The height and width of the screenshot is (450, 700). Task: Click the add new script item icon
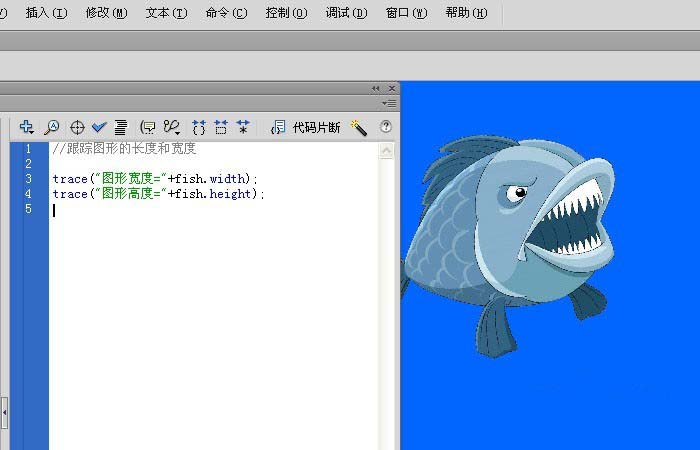pos(26,127)
